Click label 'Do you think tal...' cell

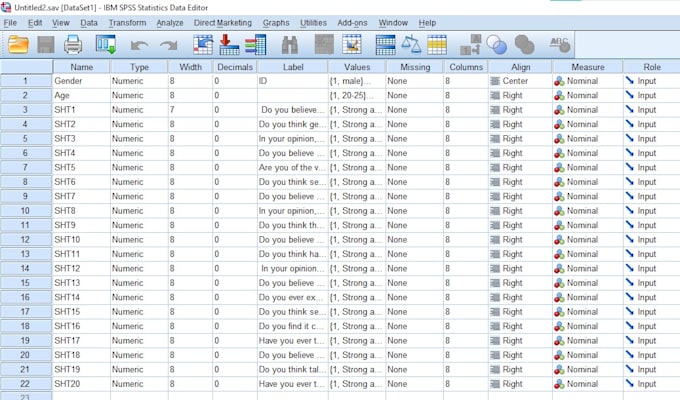pyautogui.click(x=293, y=370)
